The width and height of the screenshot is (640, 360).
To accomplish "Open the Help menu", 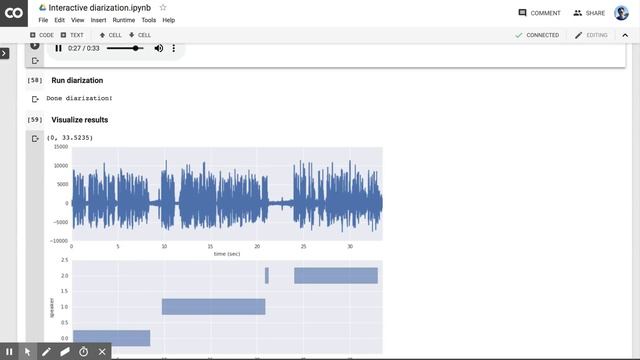I will (169, 20).
